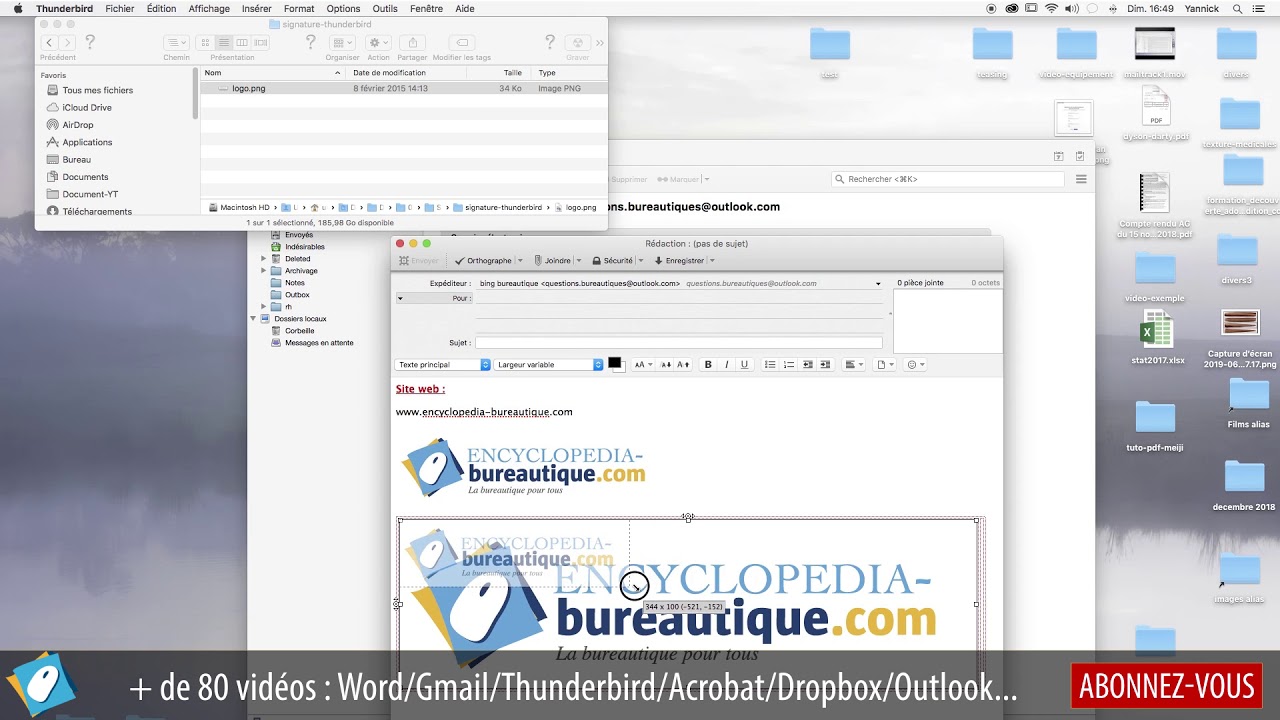Toggle underline formatting
The width and height of the screenshot is (1280, 720).
tap(744, 365)
